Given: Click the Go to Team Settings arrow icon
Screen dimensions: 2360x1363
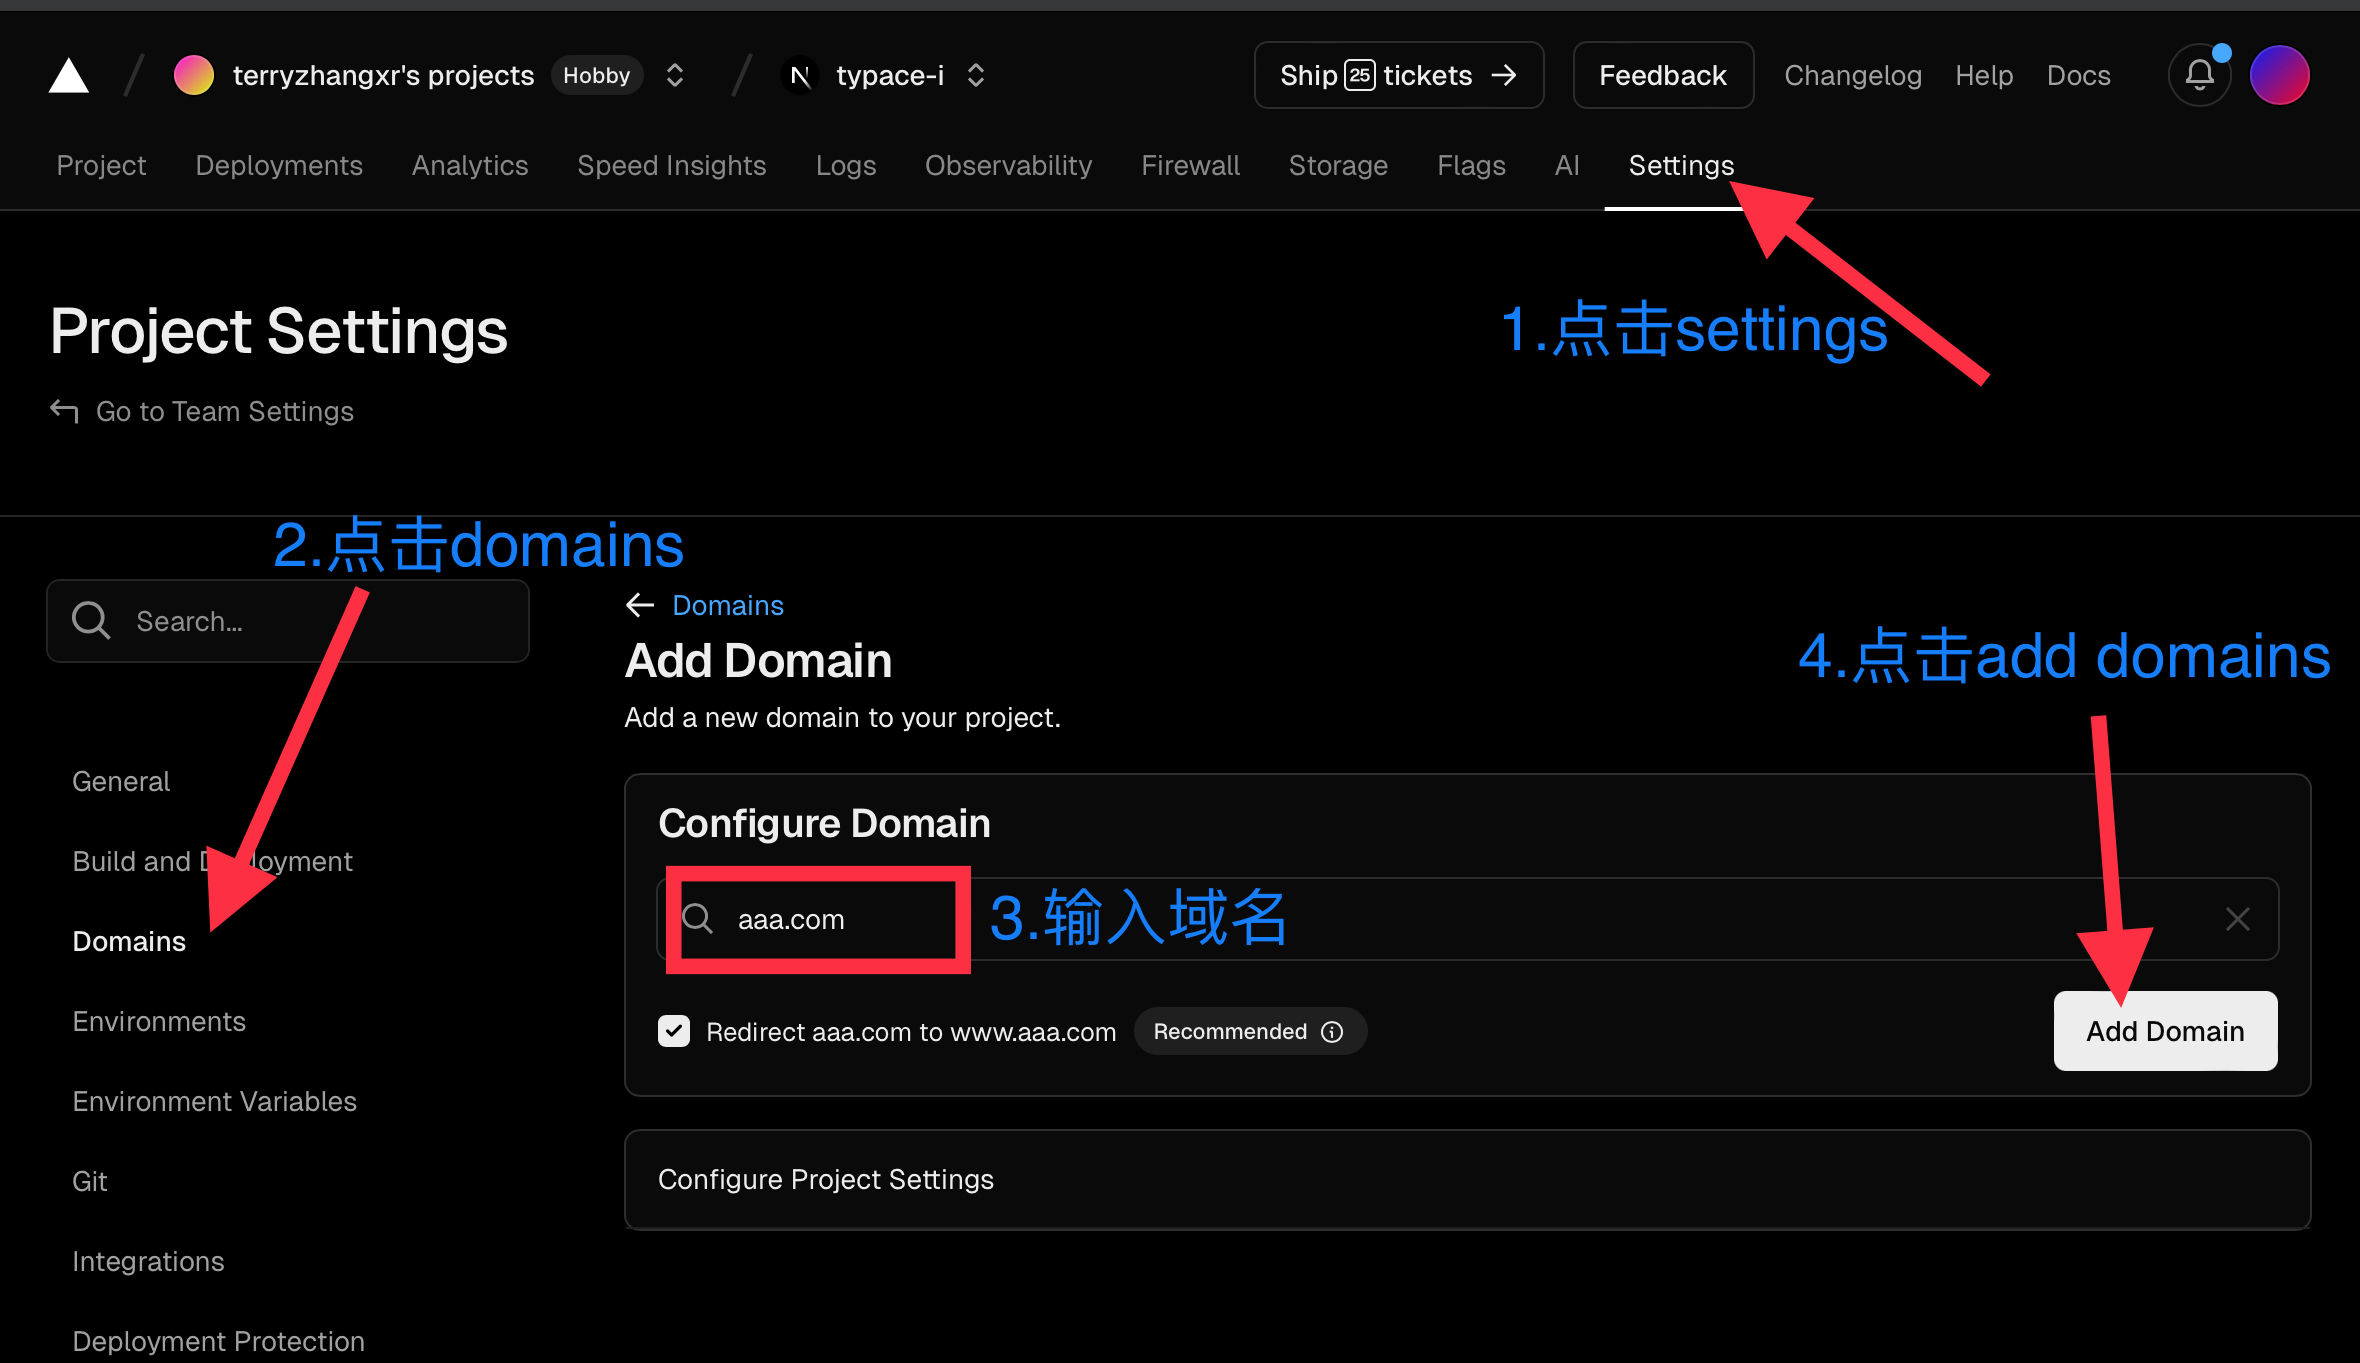Looking at the screenshot, I should click(64, 411).
